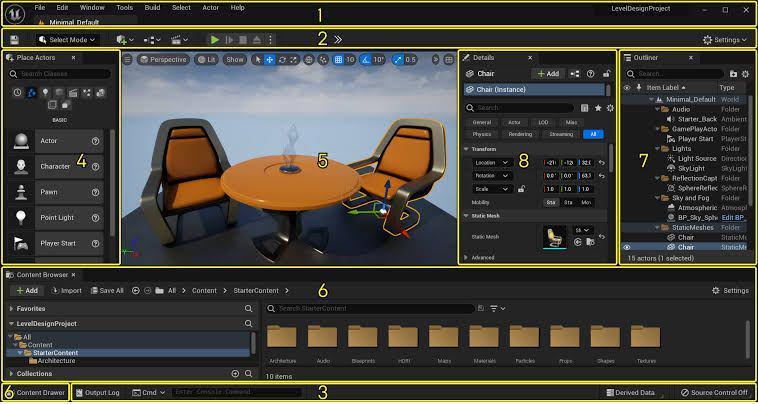Click the favorites star icon in Details
Image resolution: width=758 pixels, height=404 pixels.
[598, 108]
